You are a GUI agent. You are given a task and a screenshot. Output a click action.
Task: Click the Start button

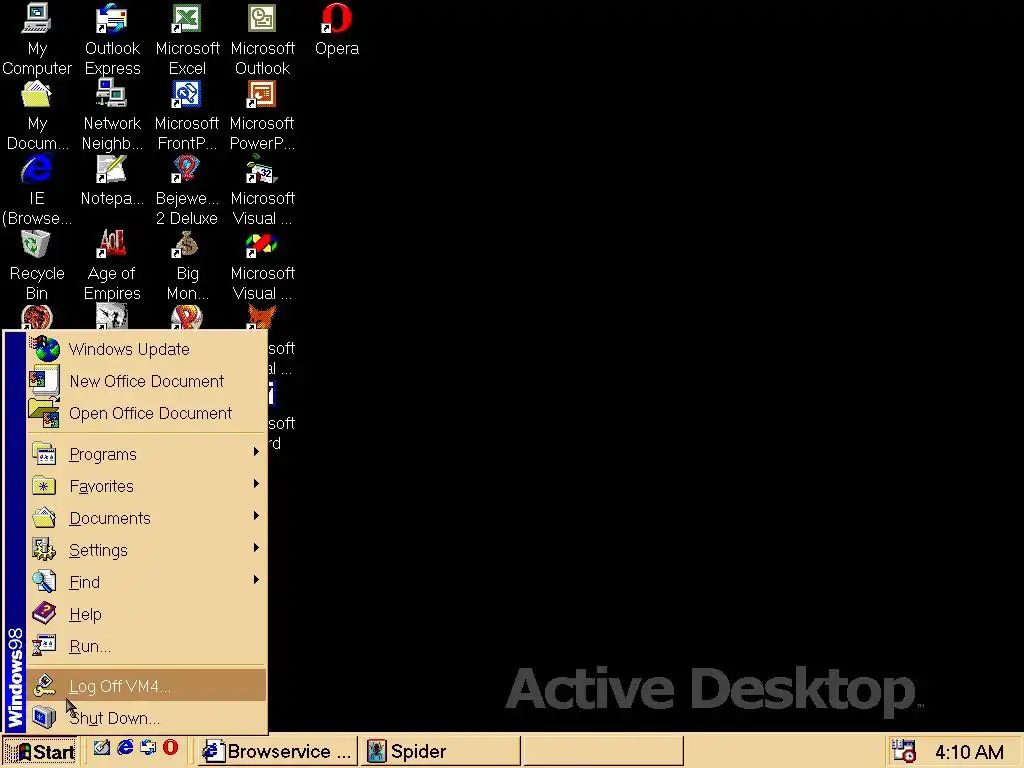tap(40, 752)
